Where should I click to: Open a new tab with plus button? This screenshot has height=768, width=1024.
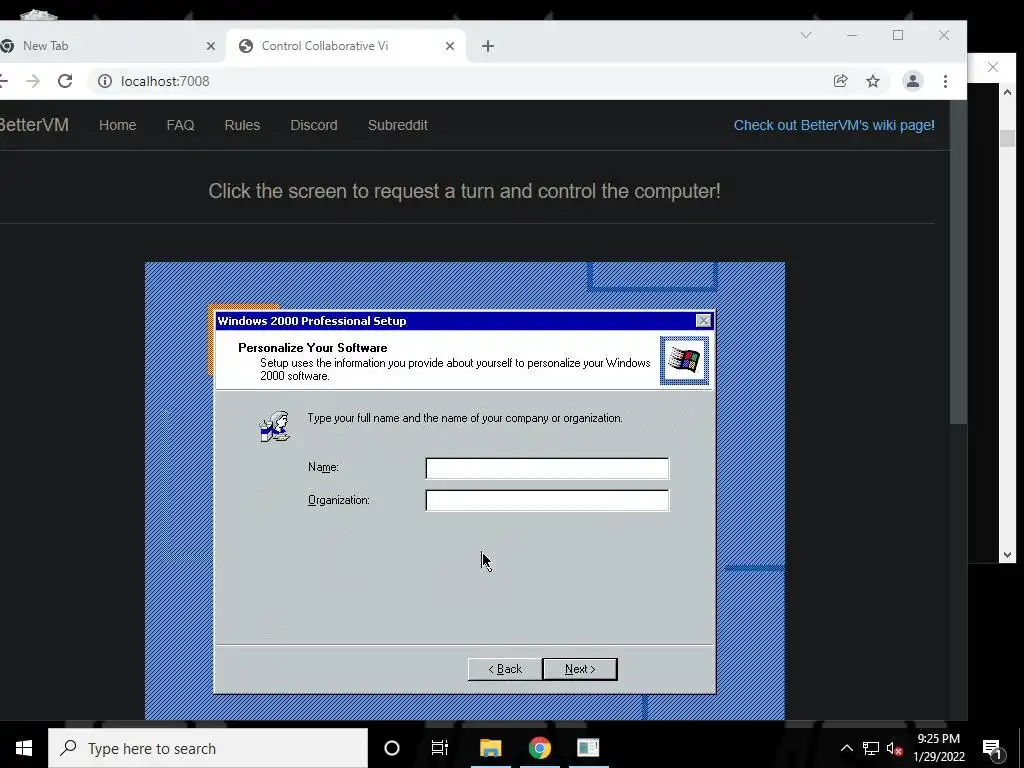[x=488, y=46]
